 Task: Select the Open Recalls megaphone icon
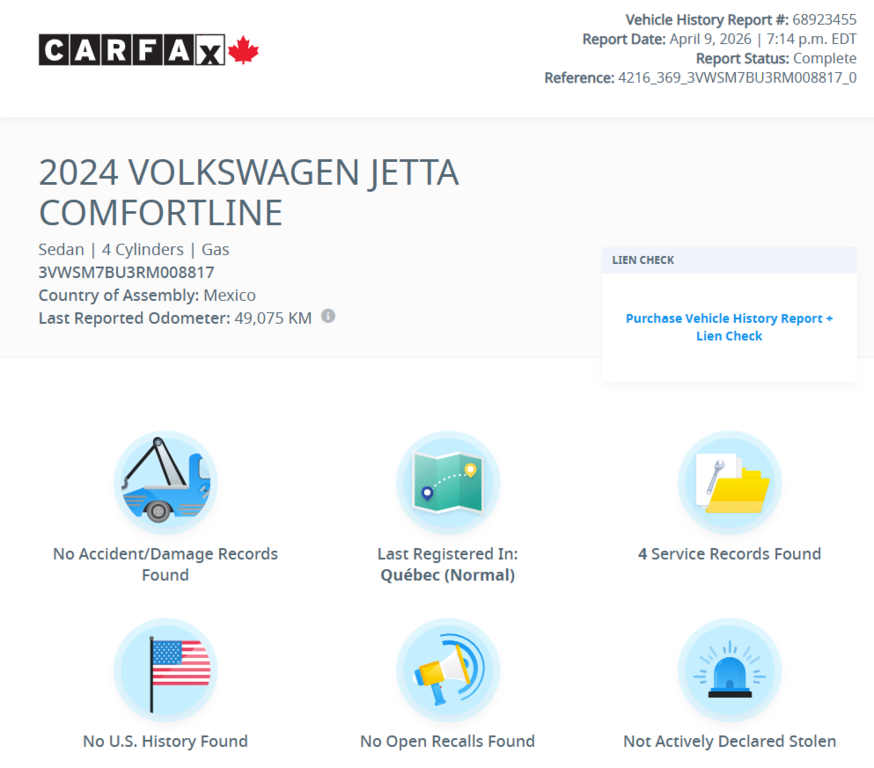click(447, 669)
